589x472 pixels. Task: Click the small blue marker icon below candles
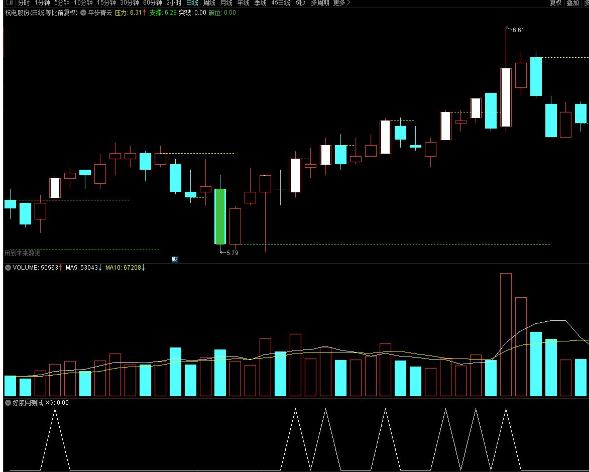(x=175, y=259)
